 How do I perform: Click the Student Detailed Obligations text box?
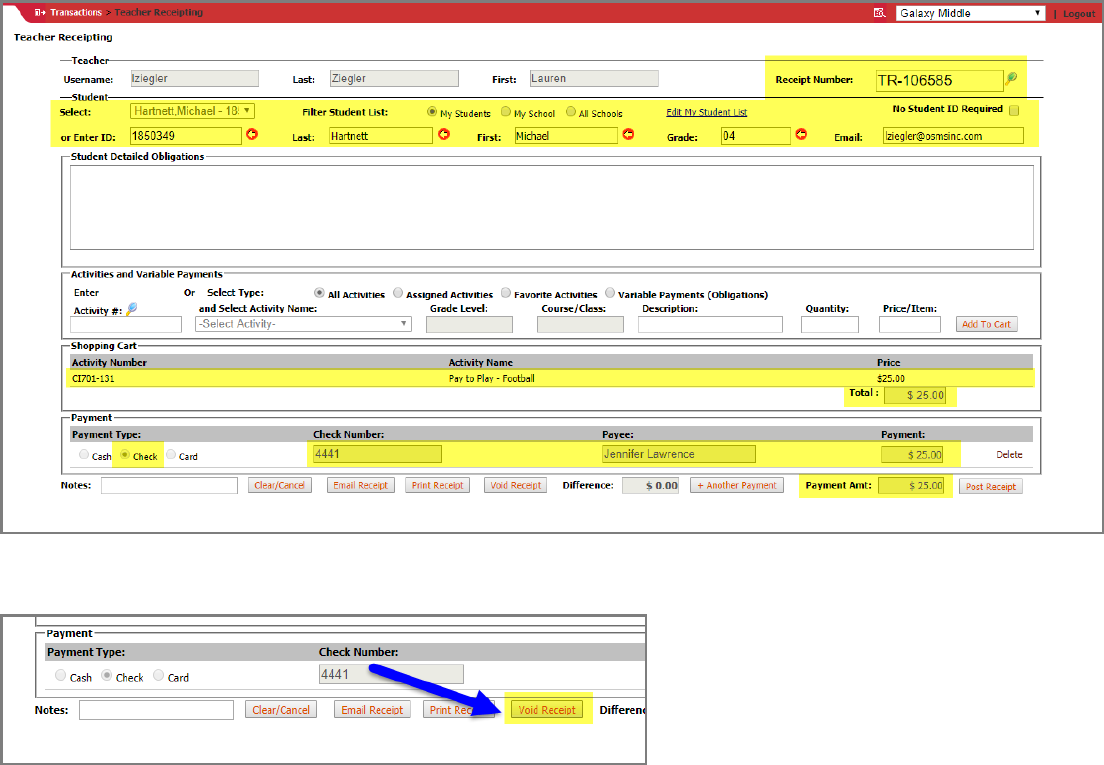point(552,208)
